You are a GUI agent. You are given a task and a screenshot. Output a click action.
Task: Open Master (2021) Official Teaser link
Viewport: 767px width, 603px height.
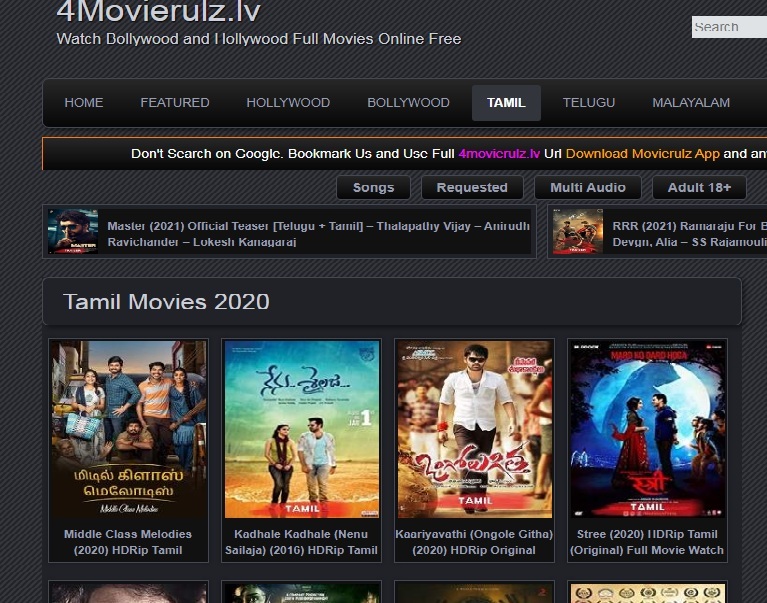click(318, 234)
